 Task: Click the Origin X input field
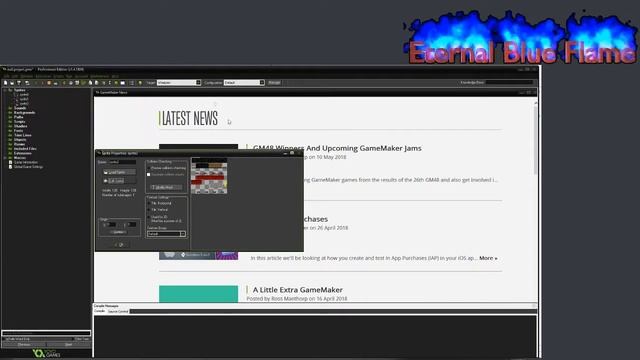[111, 224]
